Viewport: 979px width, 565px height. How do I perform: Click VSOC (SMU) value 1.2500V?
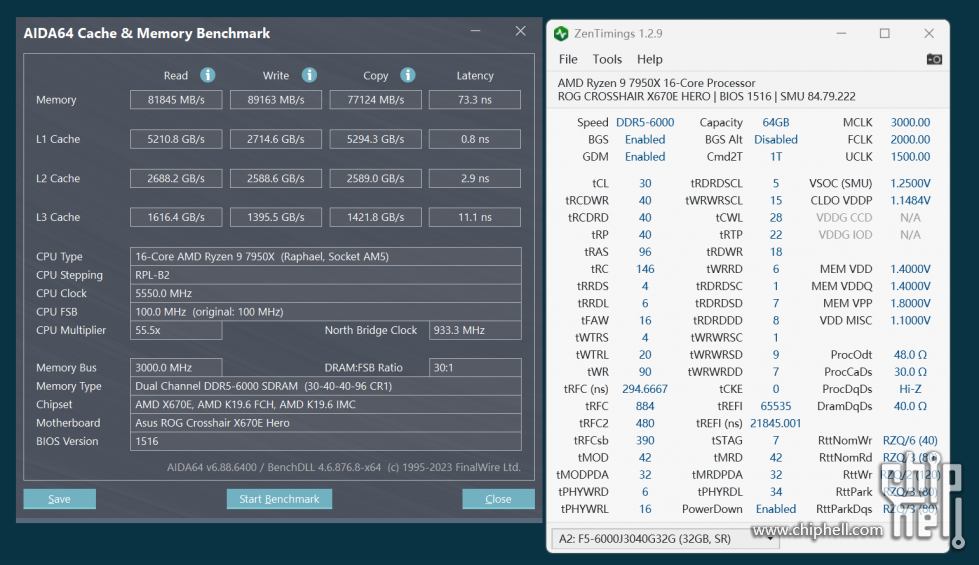(x=910, y=184)
